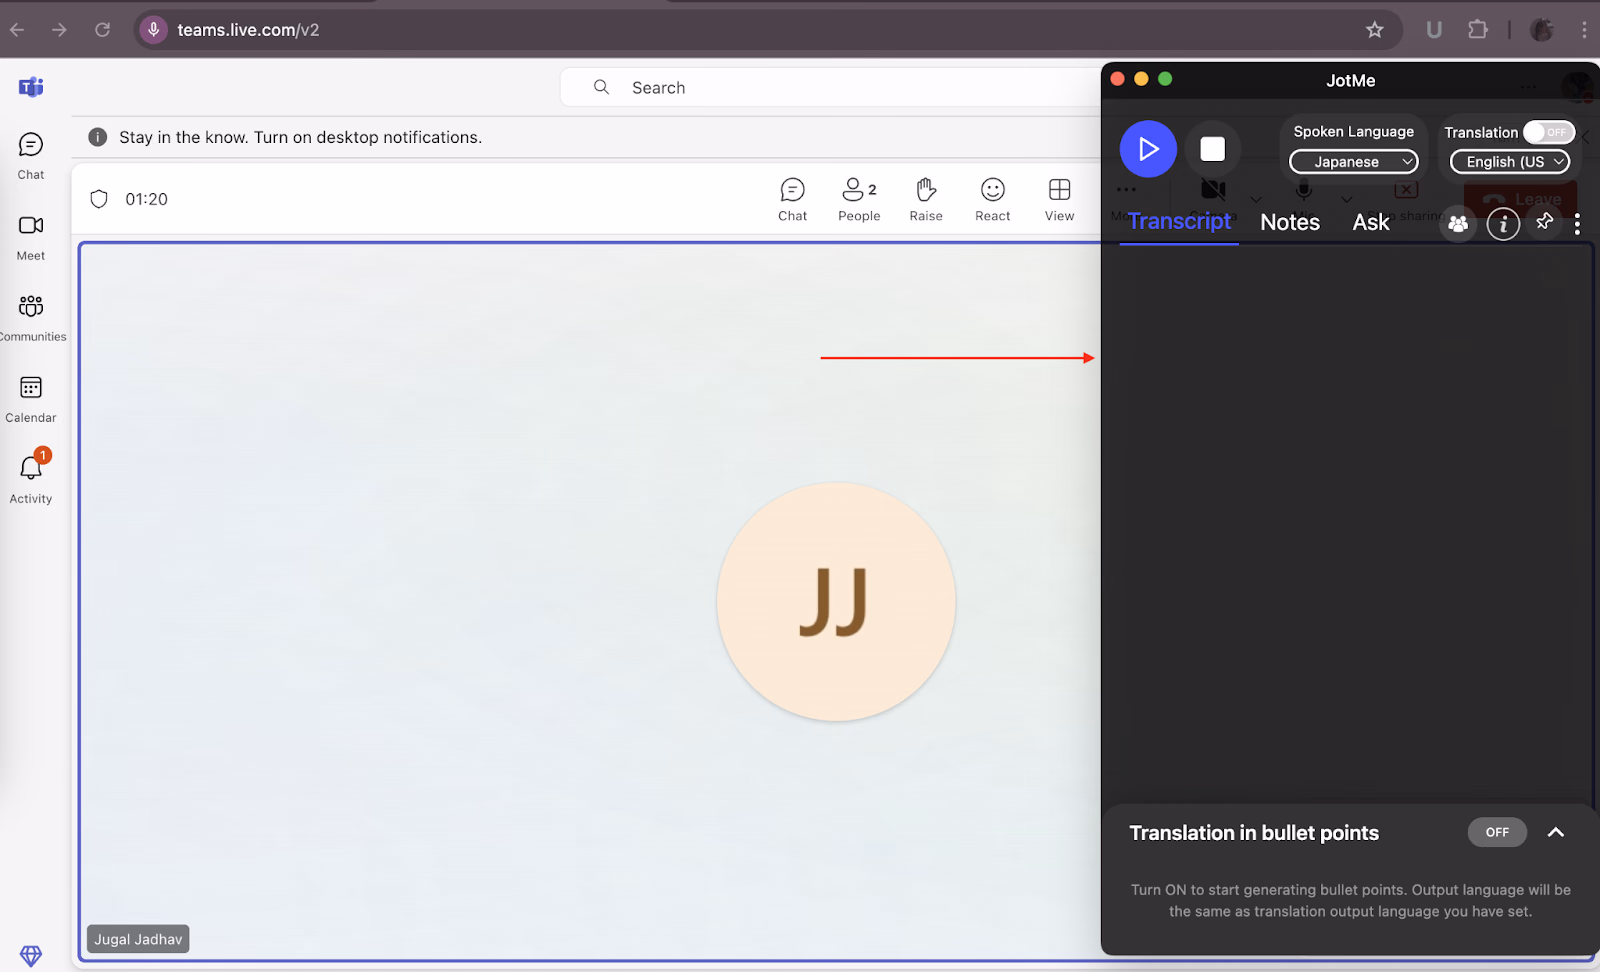Switch to the Notes tab

[1290, 222]
